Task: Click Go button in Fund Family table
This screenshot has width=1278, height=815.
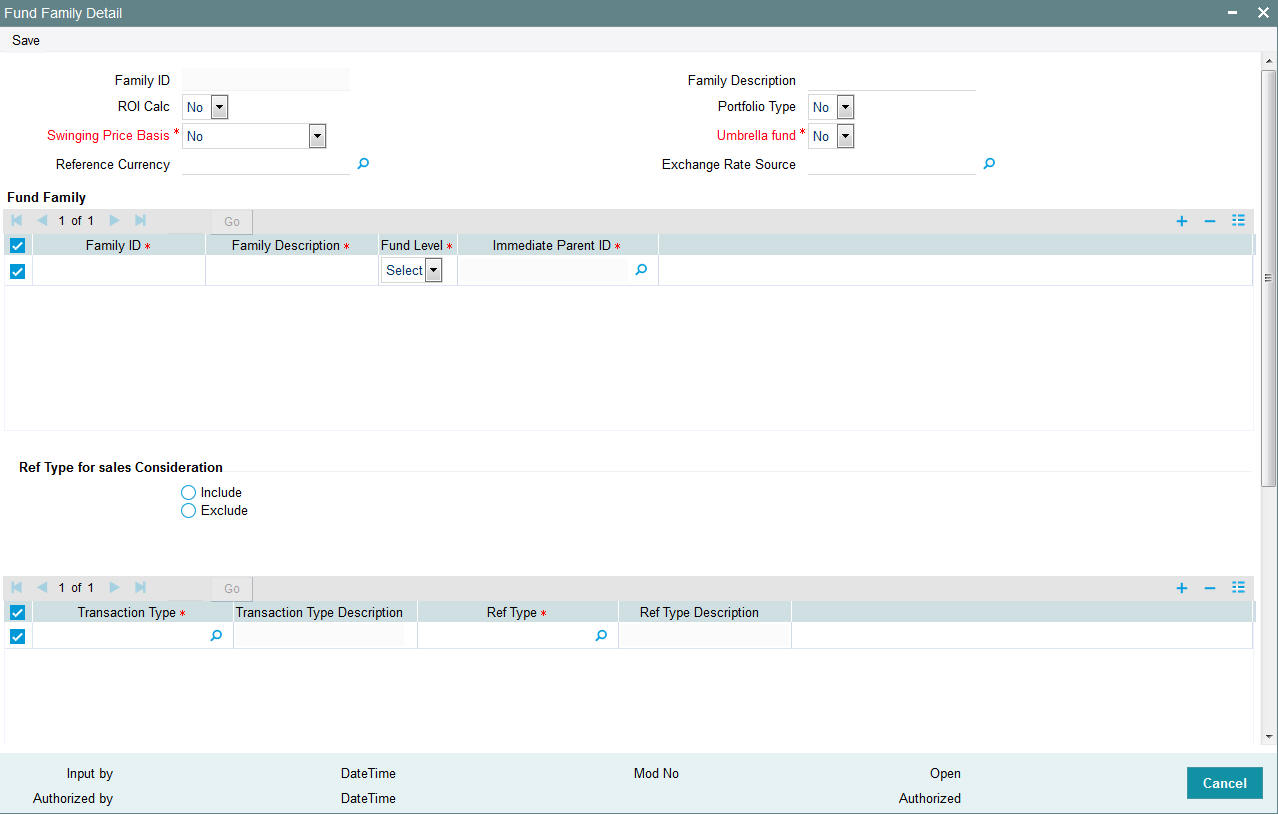Action: pos(232,221)
